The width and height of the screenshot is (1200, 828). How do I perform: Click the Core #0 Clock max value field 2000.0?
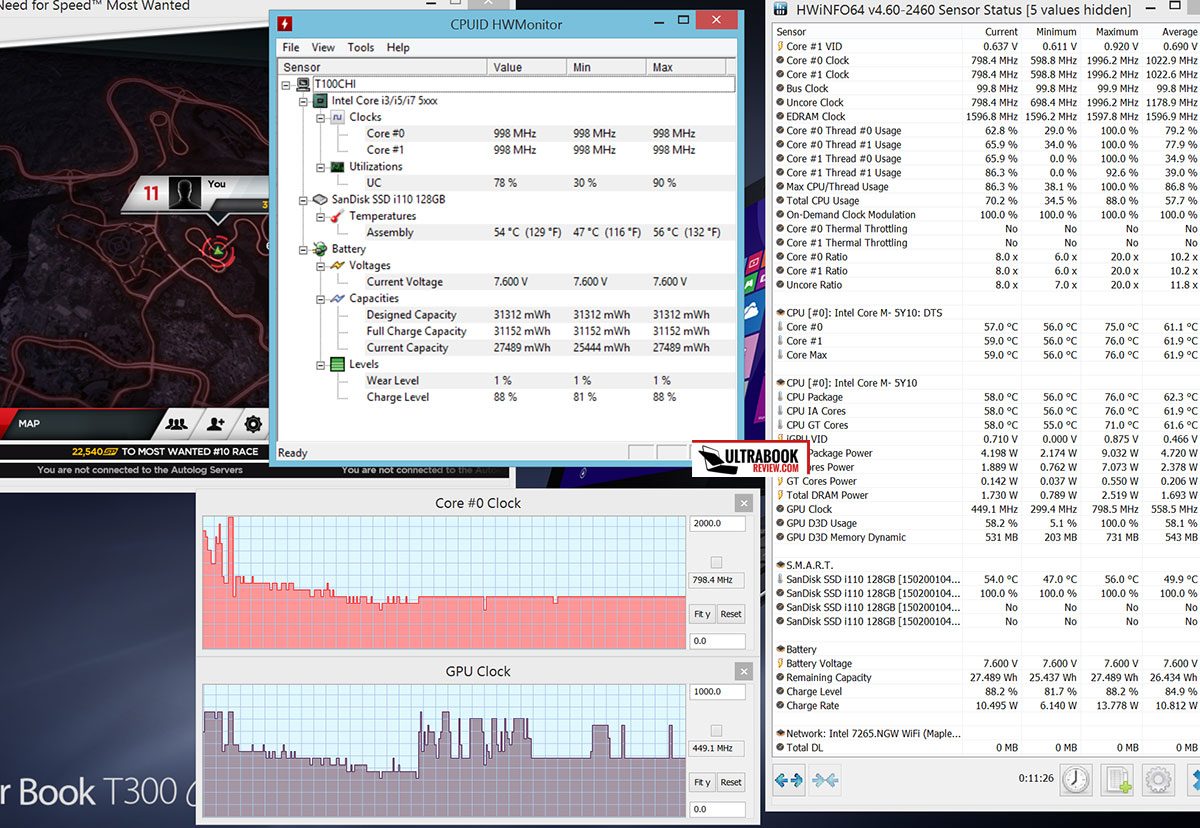717,523
